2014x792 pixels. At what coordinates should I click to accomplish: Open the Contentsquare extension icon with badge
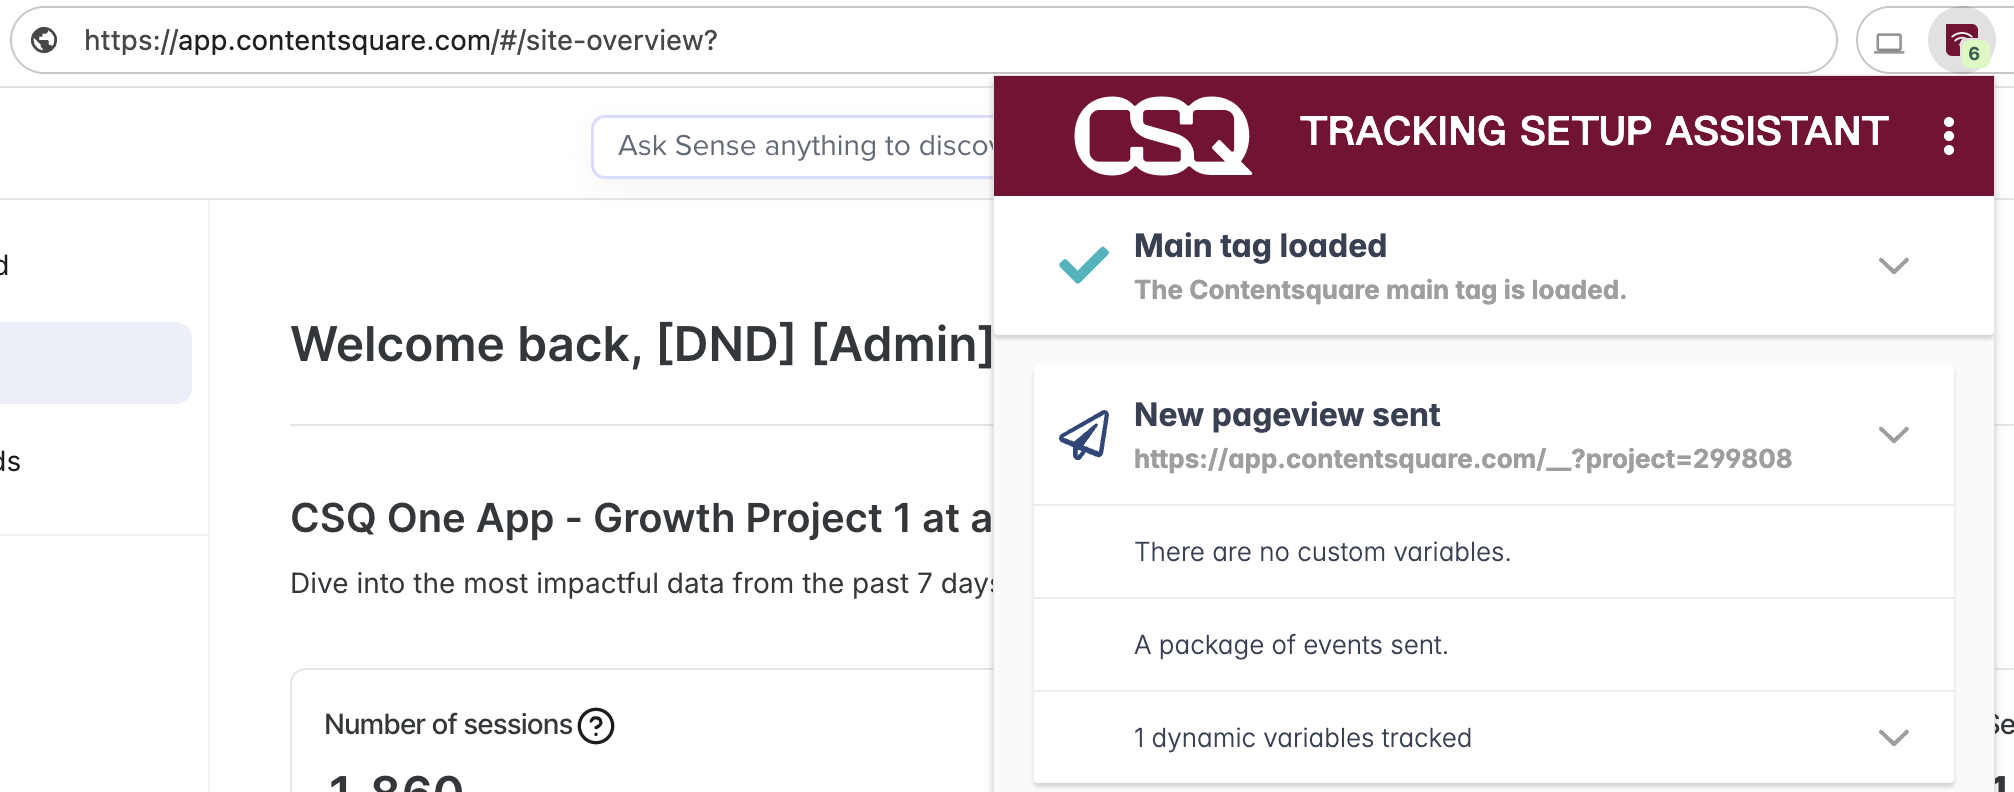(x=1961, y=41)
